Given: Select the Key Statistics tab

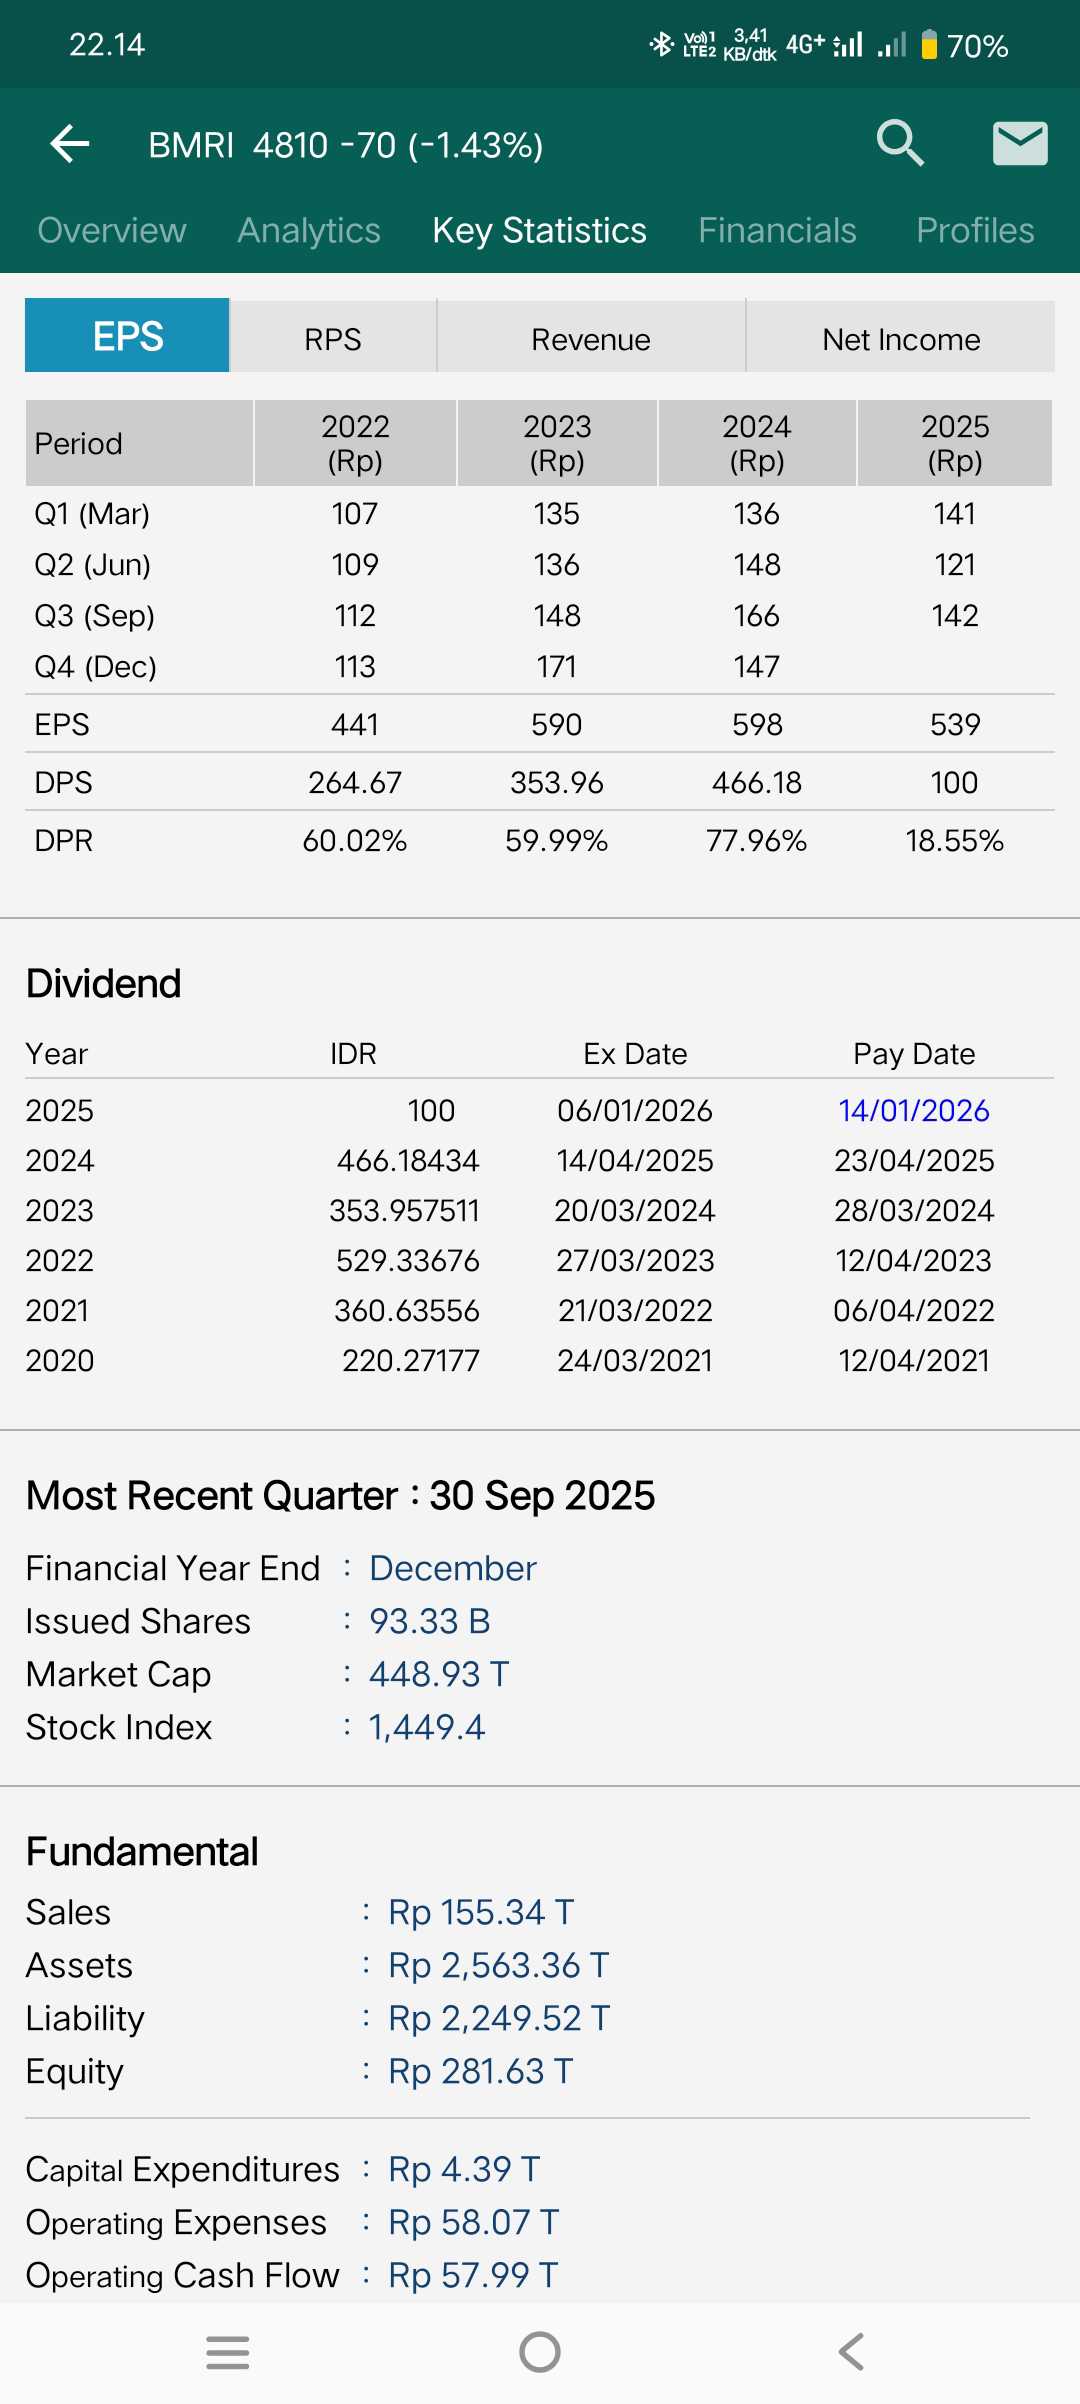Looking at the screenshot, I should coord(539,230).
